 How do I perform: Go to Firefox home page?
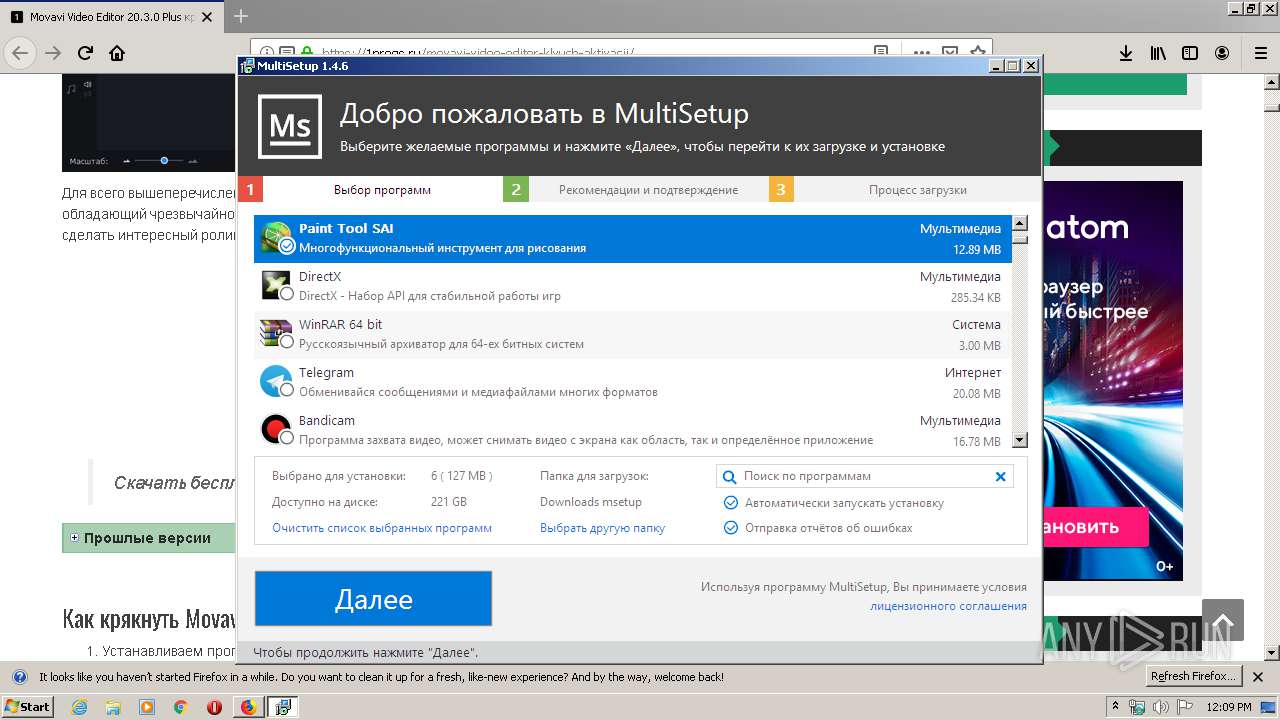pyautogui.click(x=117, y=53)
